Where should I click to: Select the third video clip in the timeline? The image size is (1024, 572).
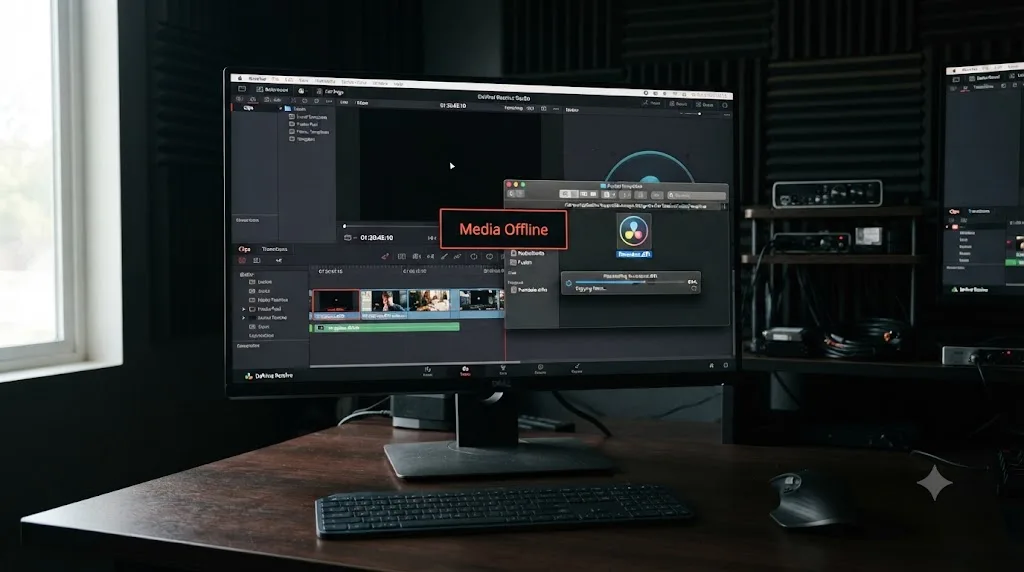click(429, 304)
